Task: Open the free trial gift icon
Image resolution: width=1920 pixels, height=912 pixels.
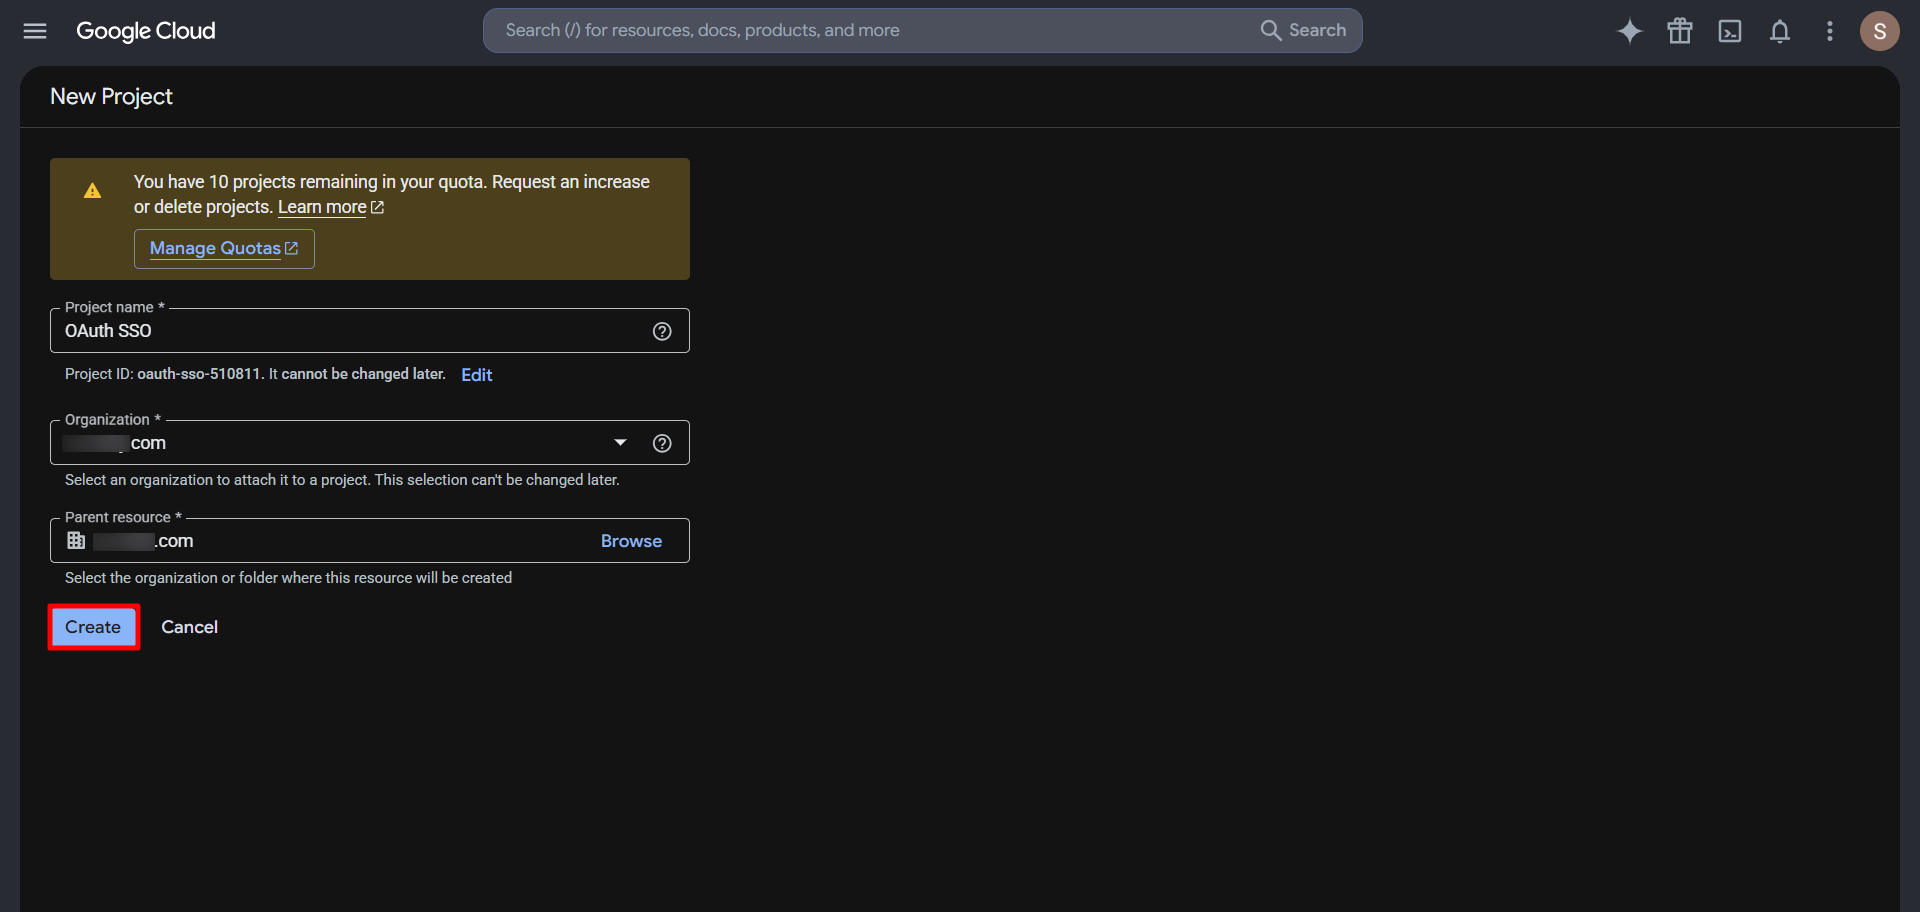Action: 1680,31
